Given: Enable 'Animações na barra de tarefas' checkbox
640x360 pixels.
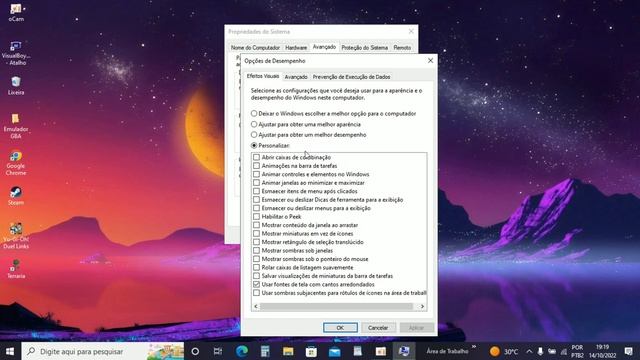Looking at the screenshot, I should click(256, 166).
